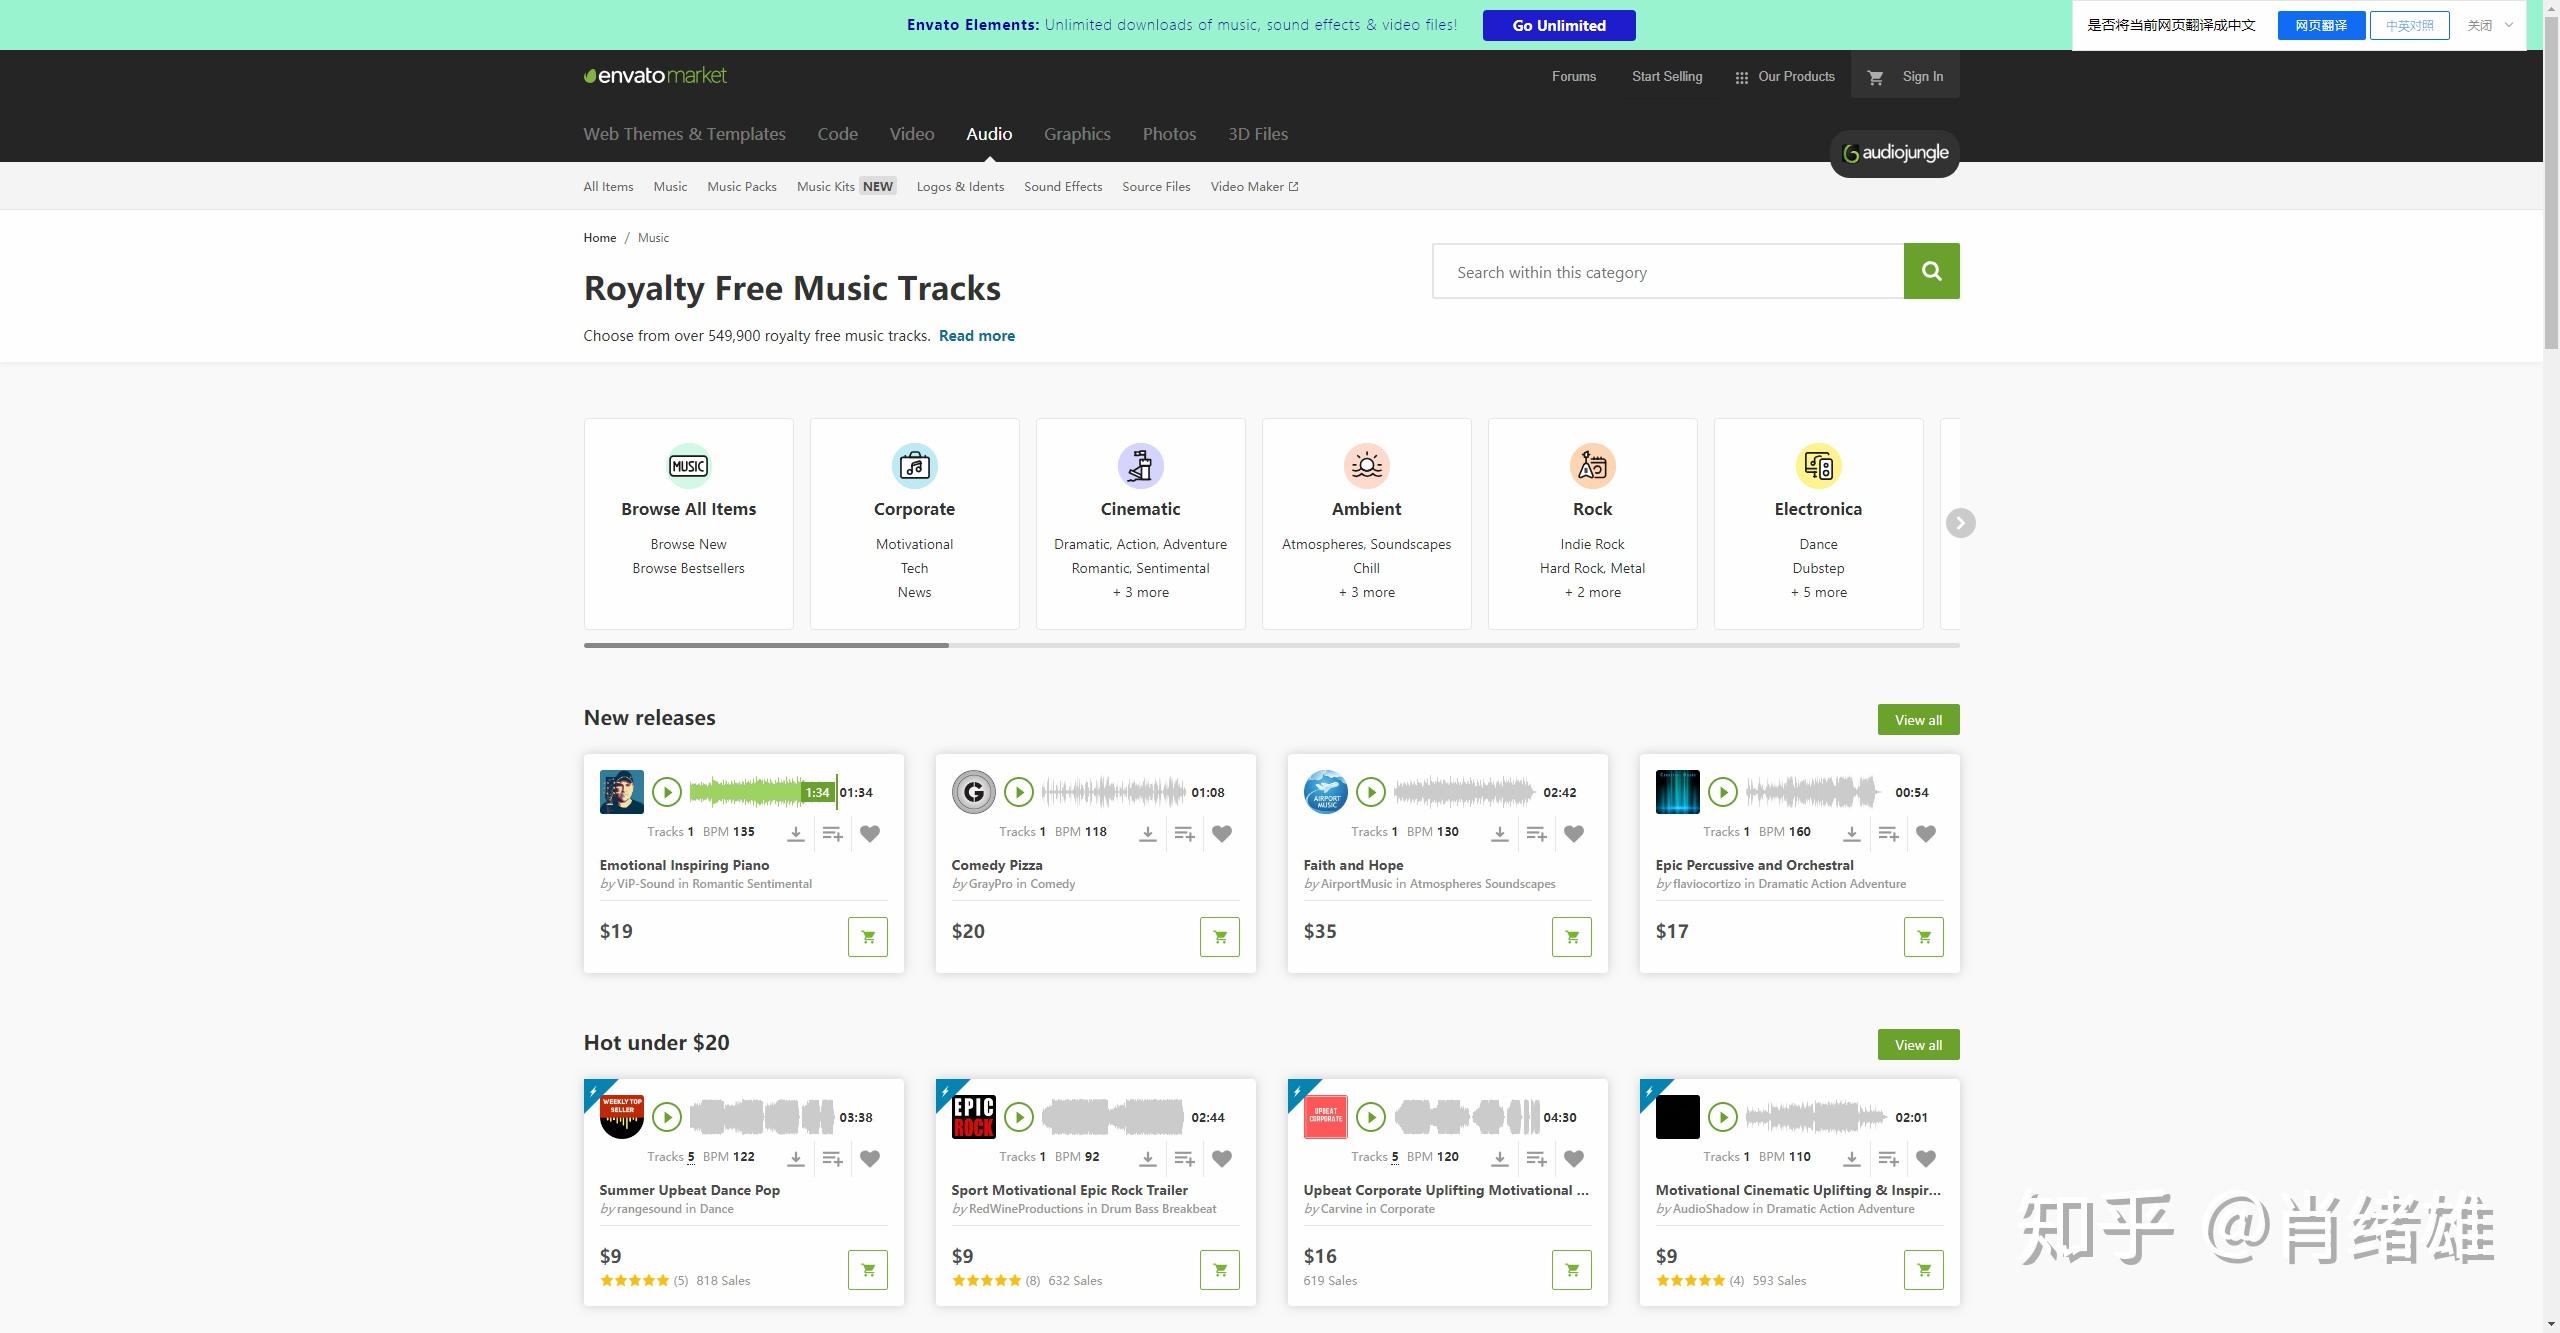
Task: Open the Our Products grid menu
Action: (1785, 77)
